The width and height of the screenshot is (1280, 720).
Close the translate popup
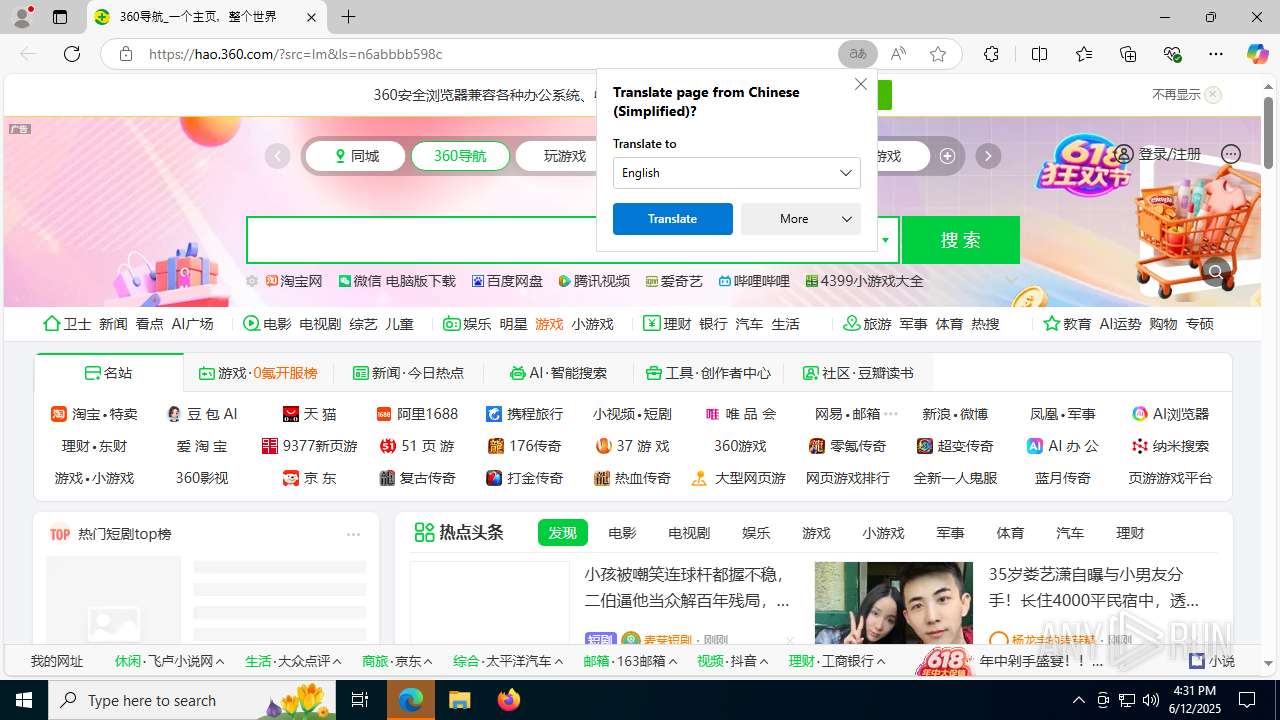861,84
